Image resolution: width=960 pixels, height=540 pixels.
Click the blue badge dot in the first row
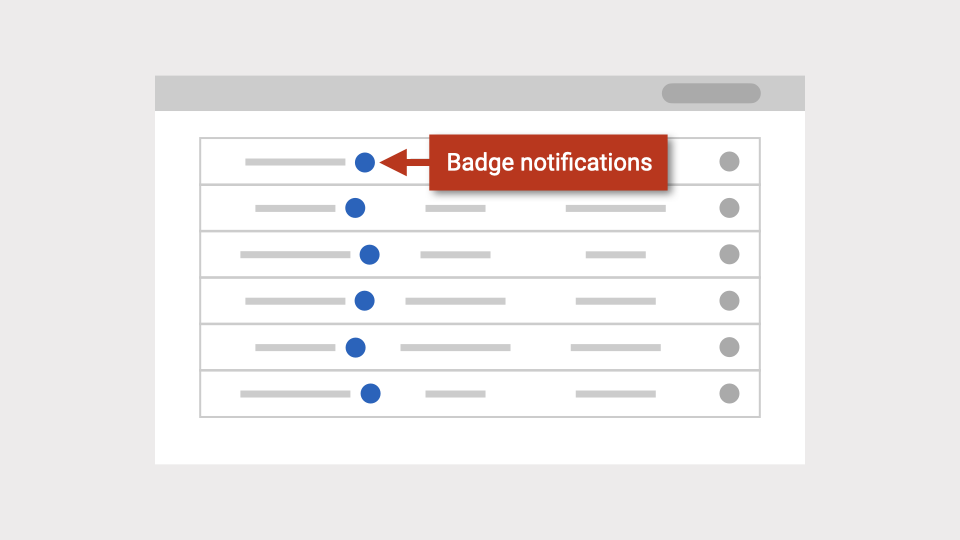point(365,162)
